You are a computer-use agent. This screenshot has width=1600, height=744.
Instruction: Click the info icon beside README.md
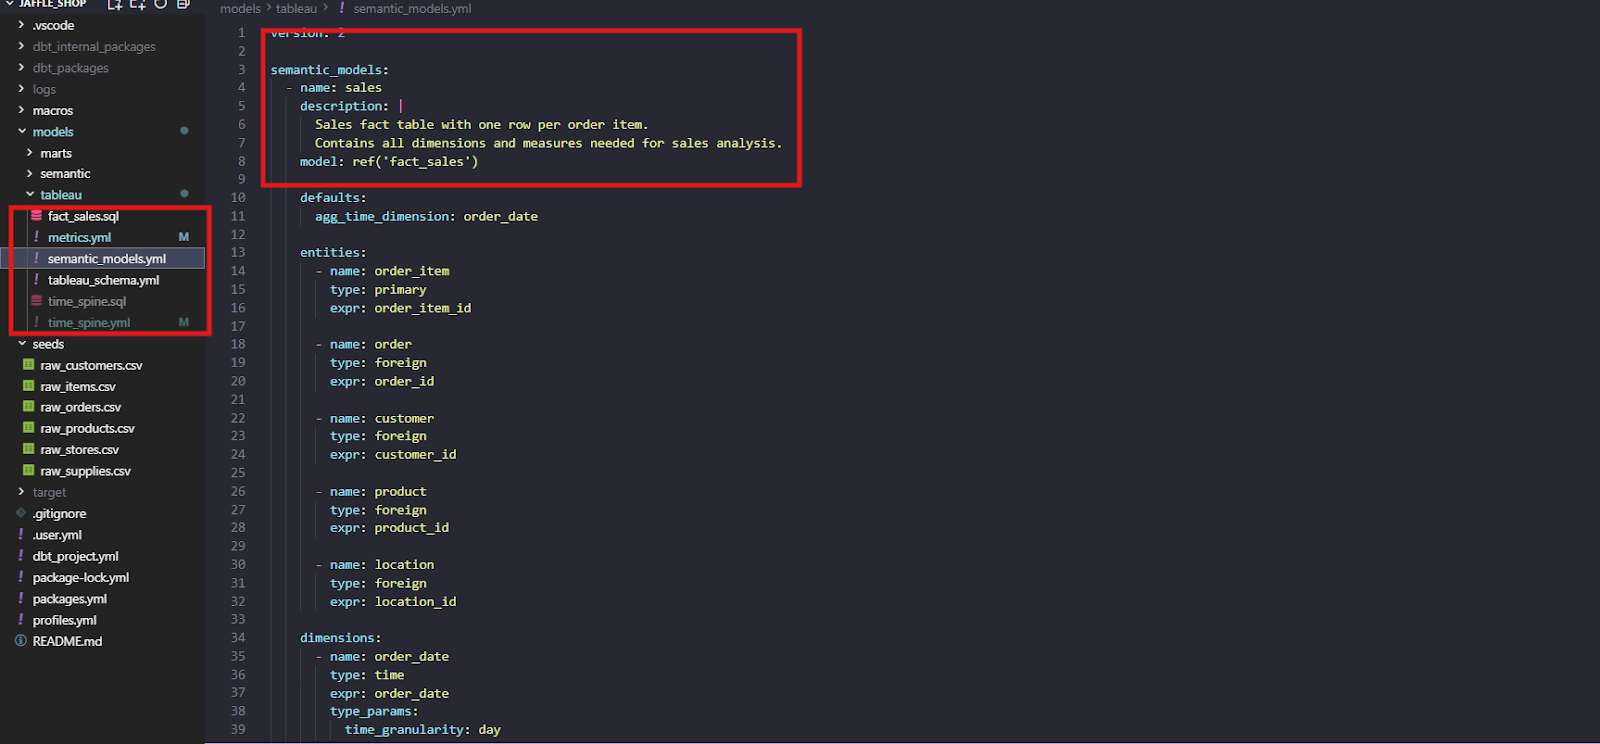pos(21,641)
